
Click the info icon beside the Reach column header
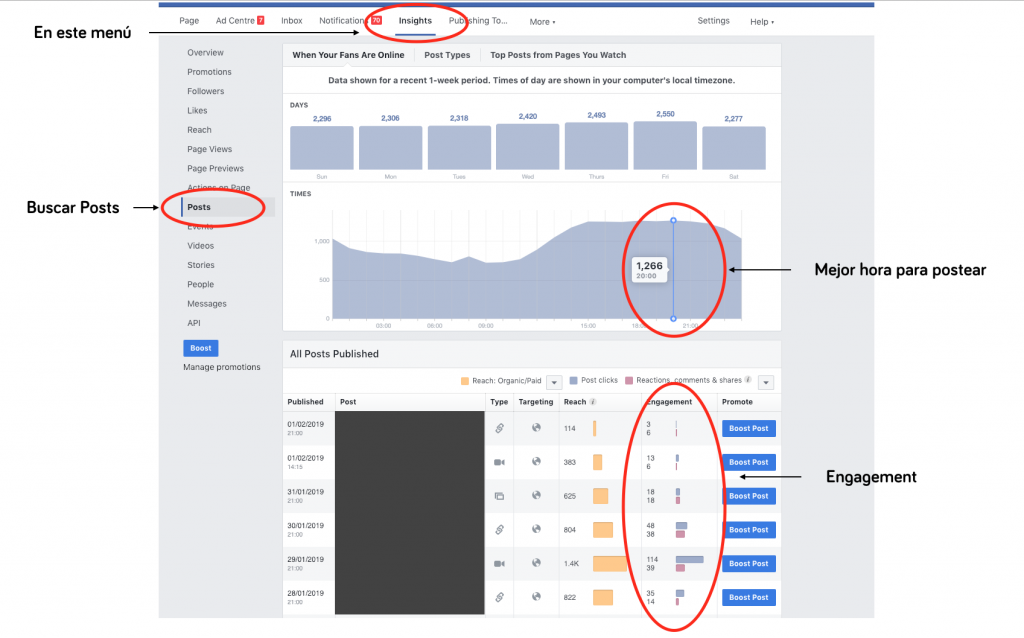click(x=594, y=402)
